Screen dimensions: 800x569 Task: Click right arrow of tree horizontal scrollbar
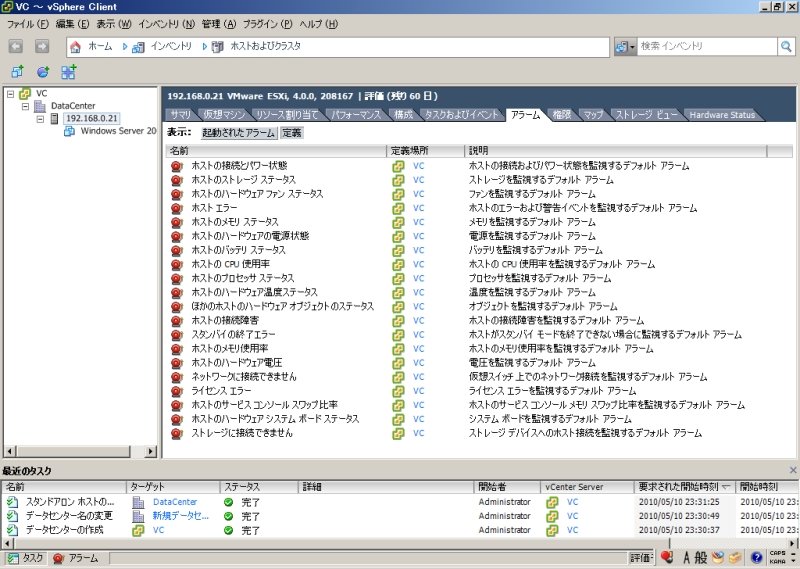click(x=150, y=452)
